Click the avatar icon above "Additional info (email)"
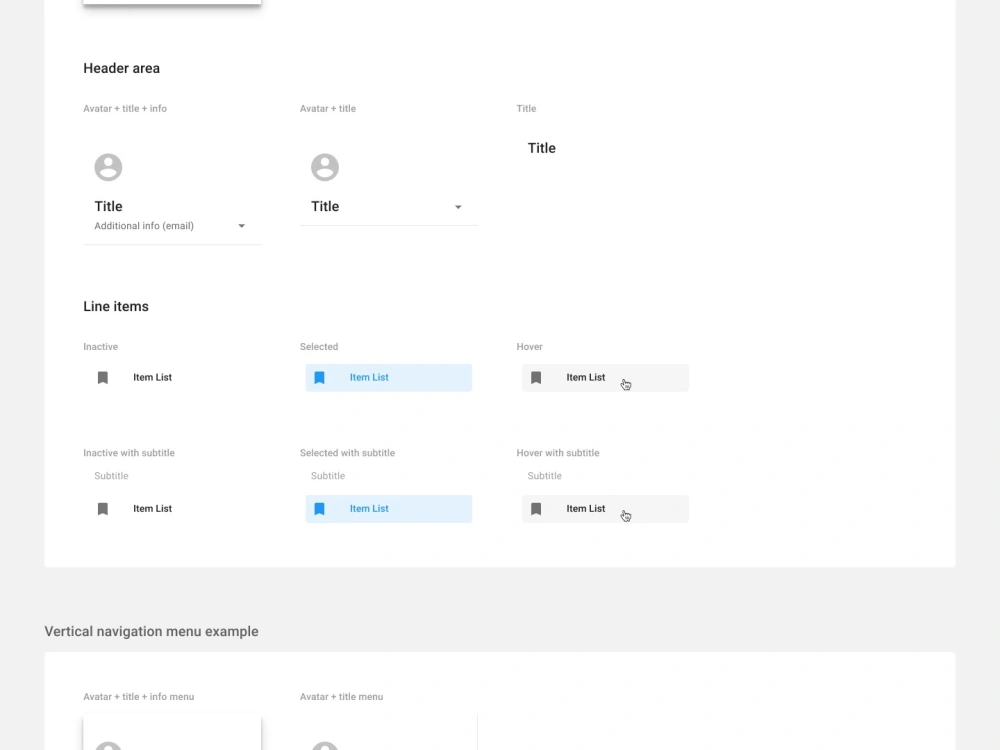The image size is (1000, 750). 108,167
